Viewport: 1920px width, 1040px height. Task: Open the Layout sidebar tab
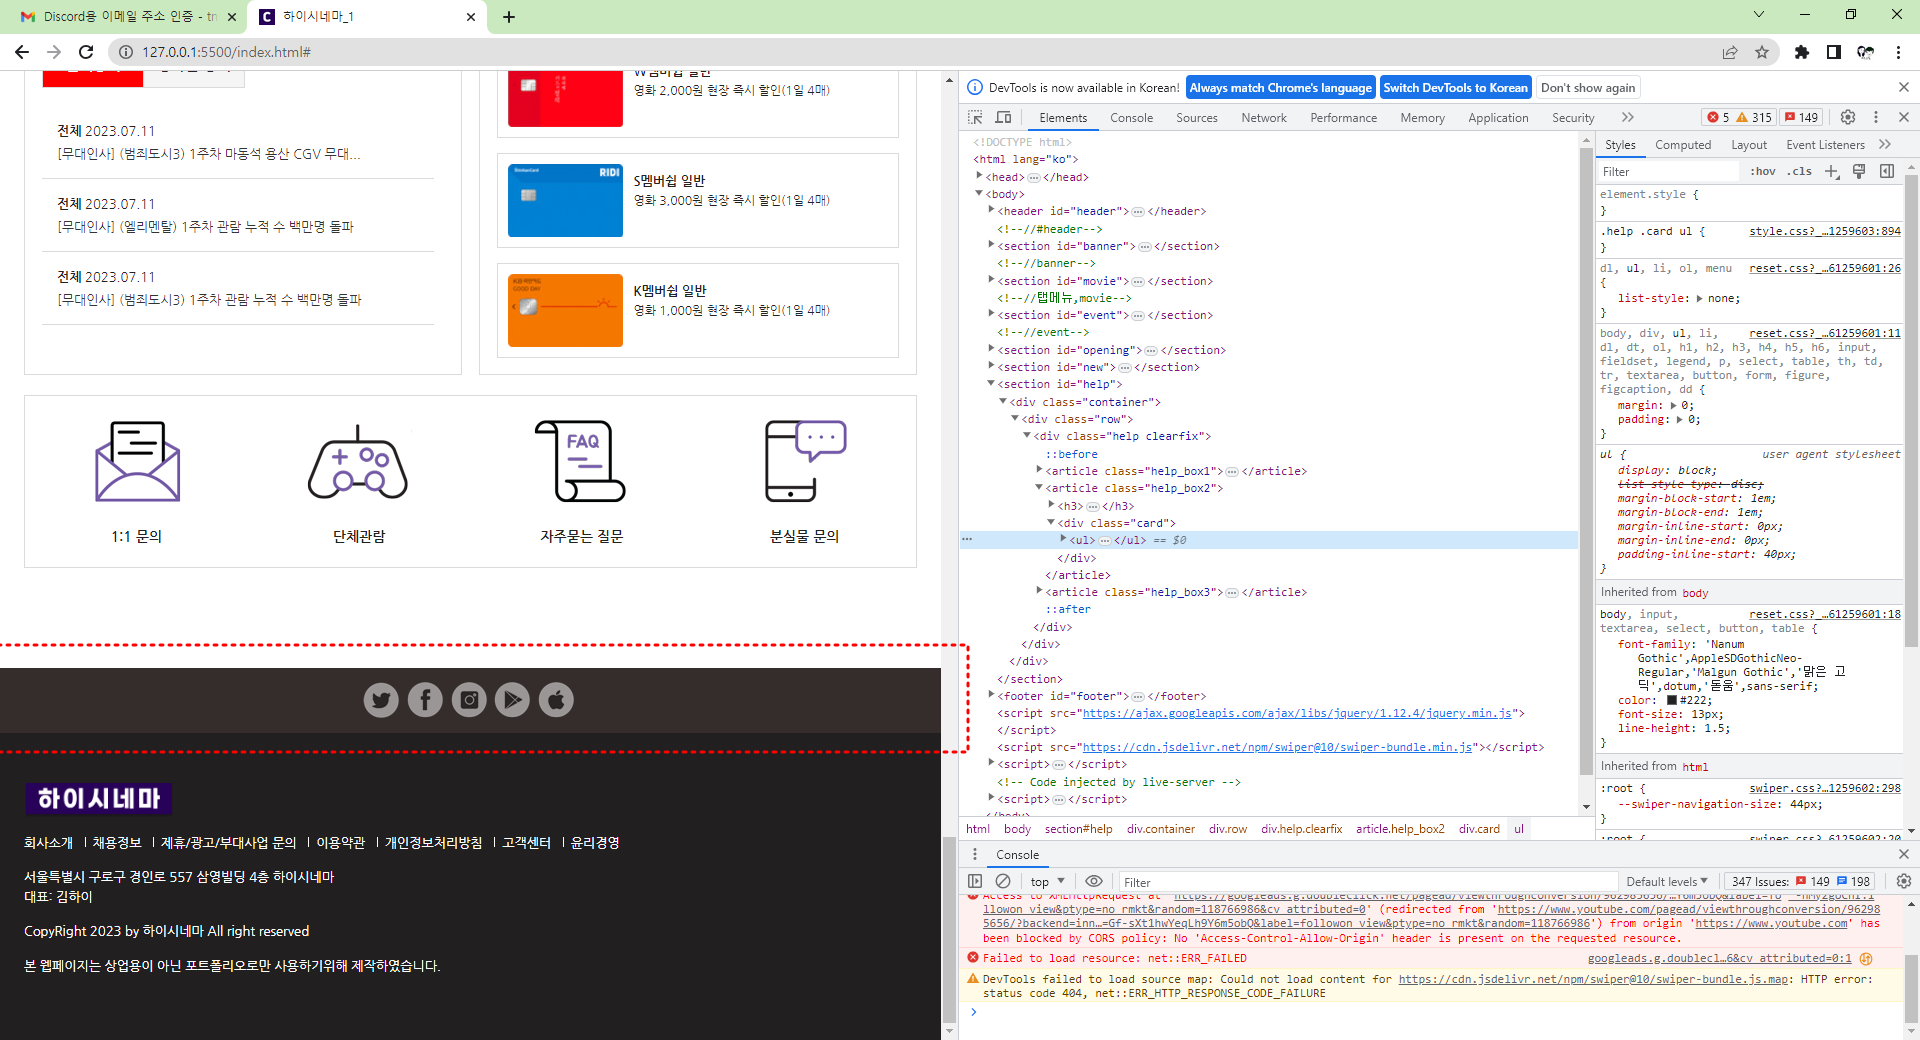click(1749, 144)
